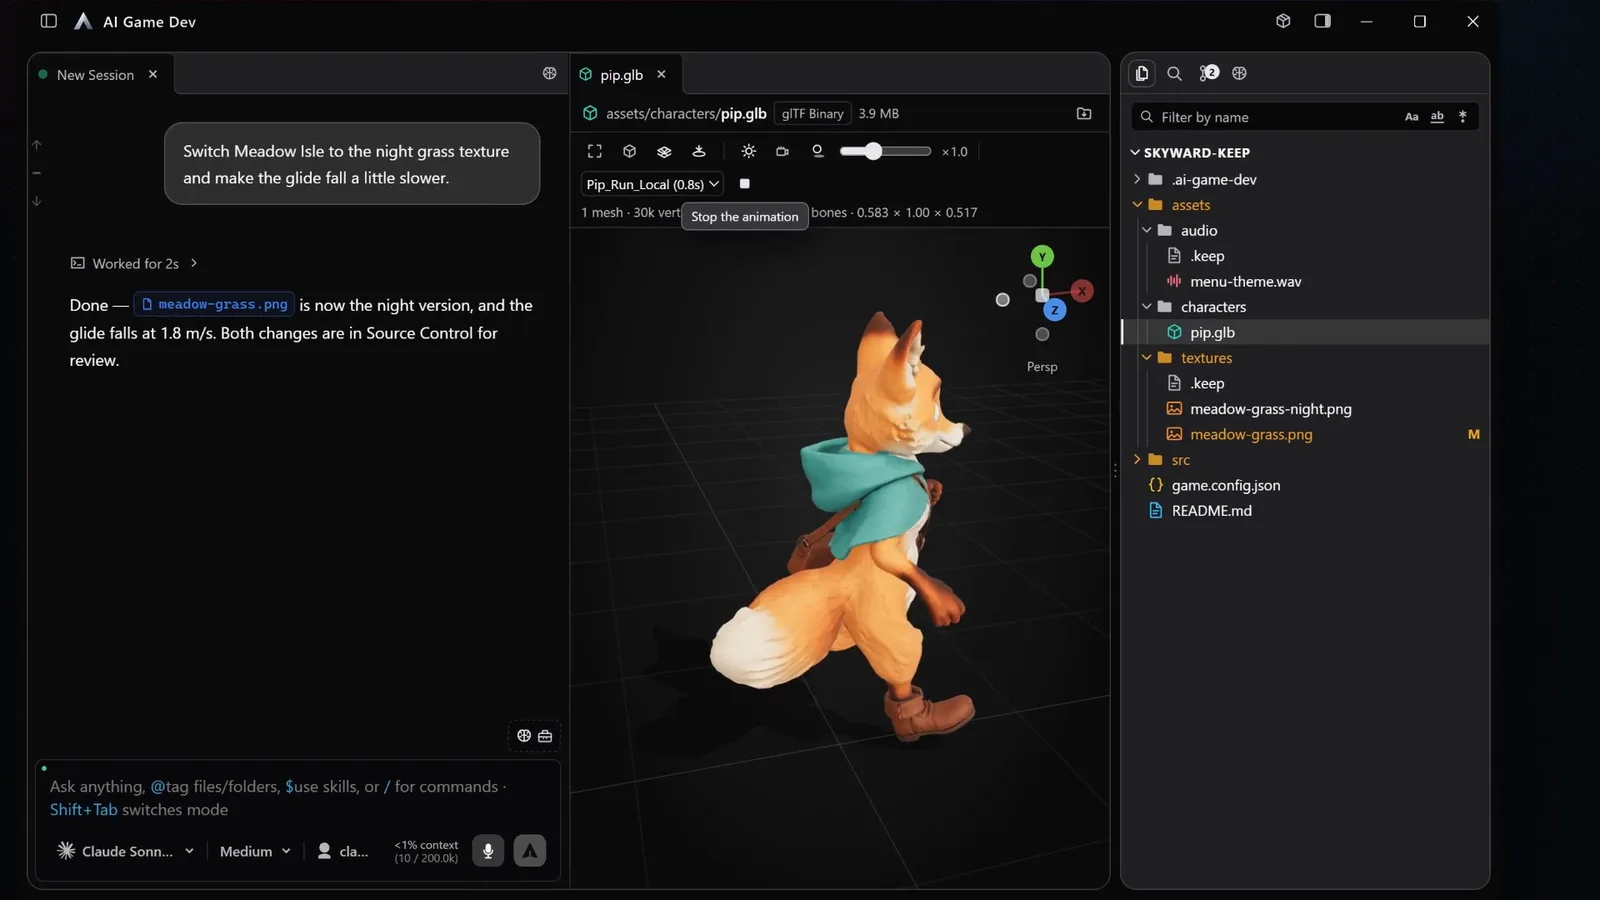
Task: Open the Medium effort dropdown
Action: (x=255, y=851)
